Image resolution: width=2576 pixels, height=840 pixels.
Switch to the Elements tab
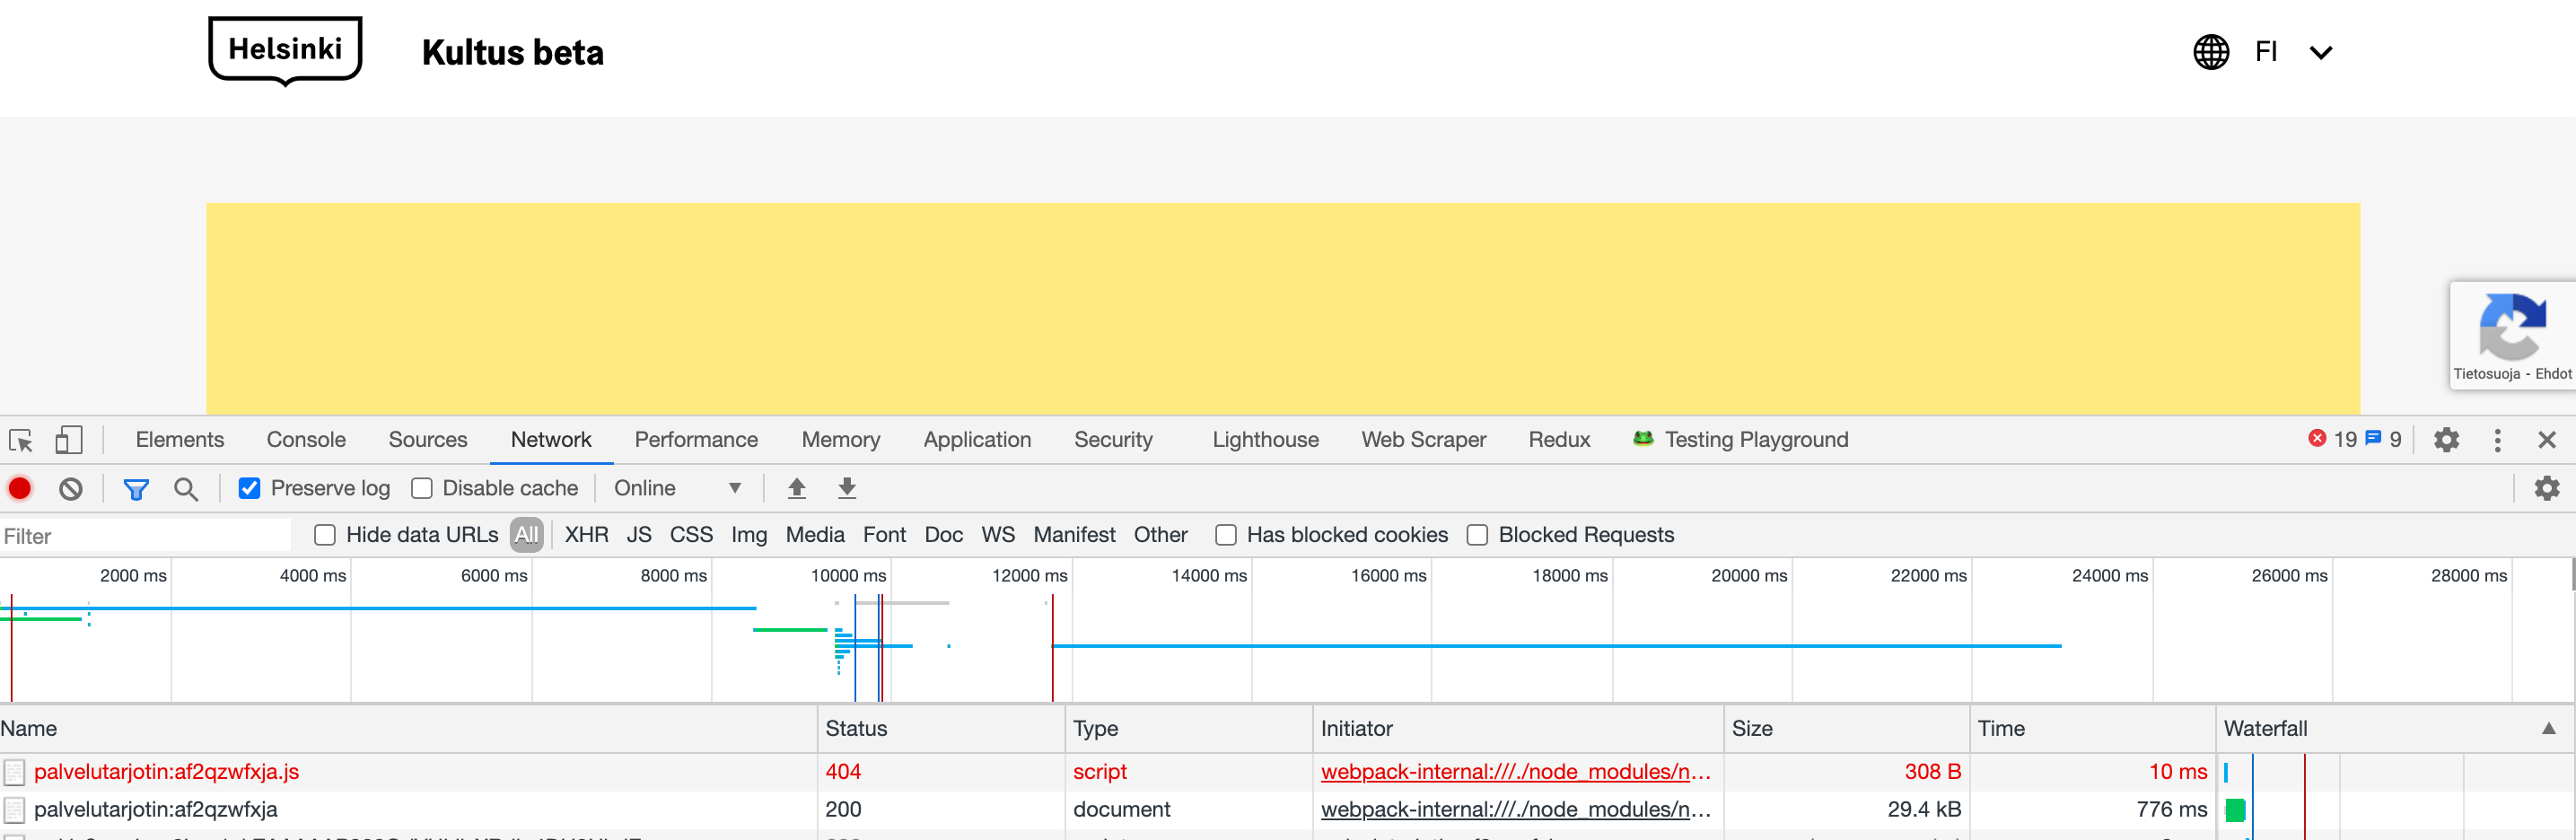(x=180, y=440)
